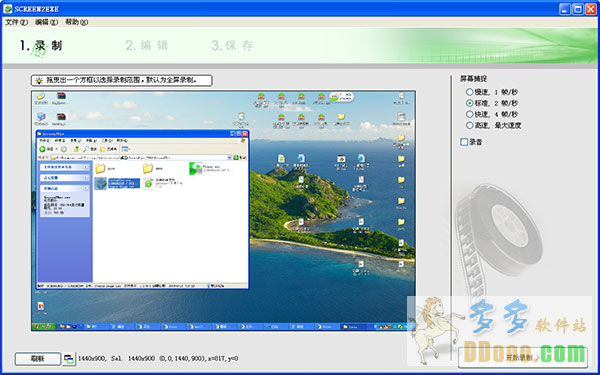The width and height of the screenshot is (600, 375).
Task: Select 快速, 4 帧/秒 capture speed
Action: click(x=492, y=114)
